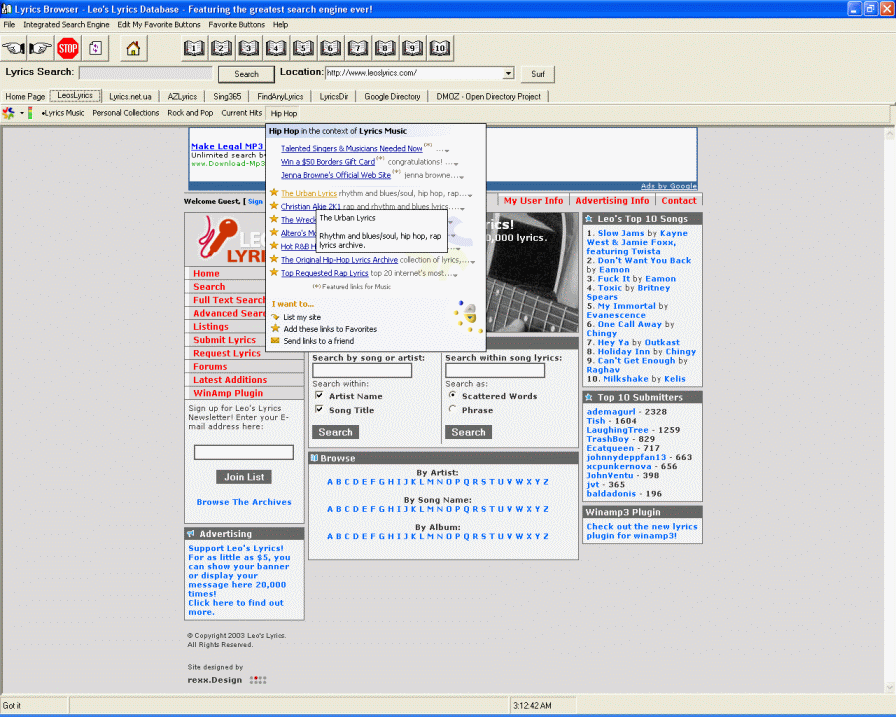Click the List my site icon
The width and height of the screenshot is (896, 717).
click(275, 317)
